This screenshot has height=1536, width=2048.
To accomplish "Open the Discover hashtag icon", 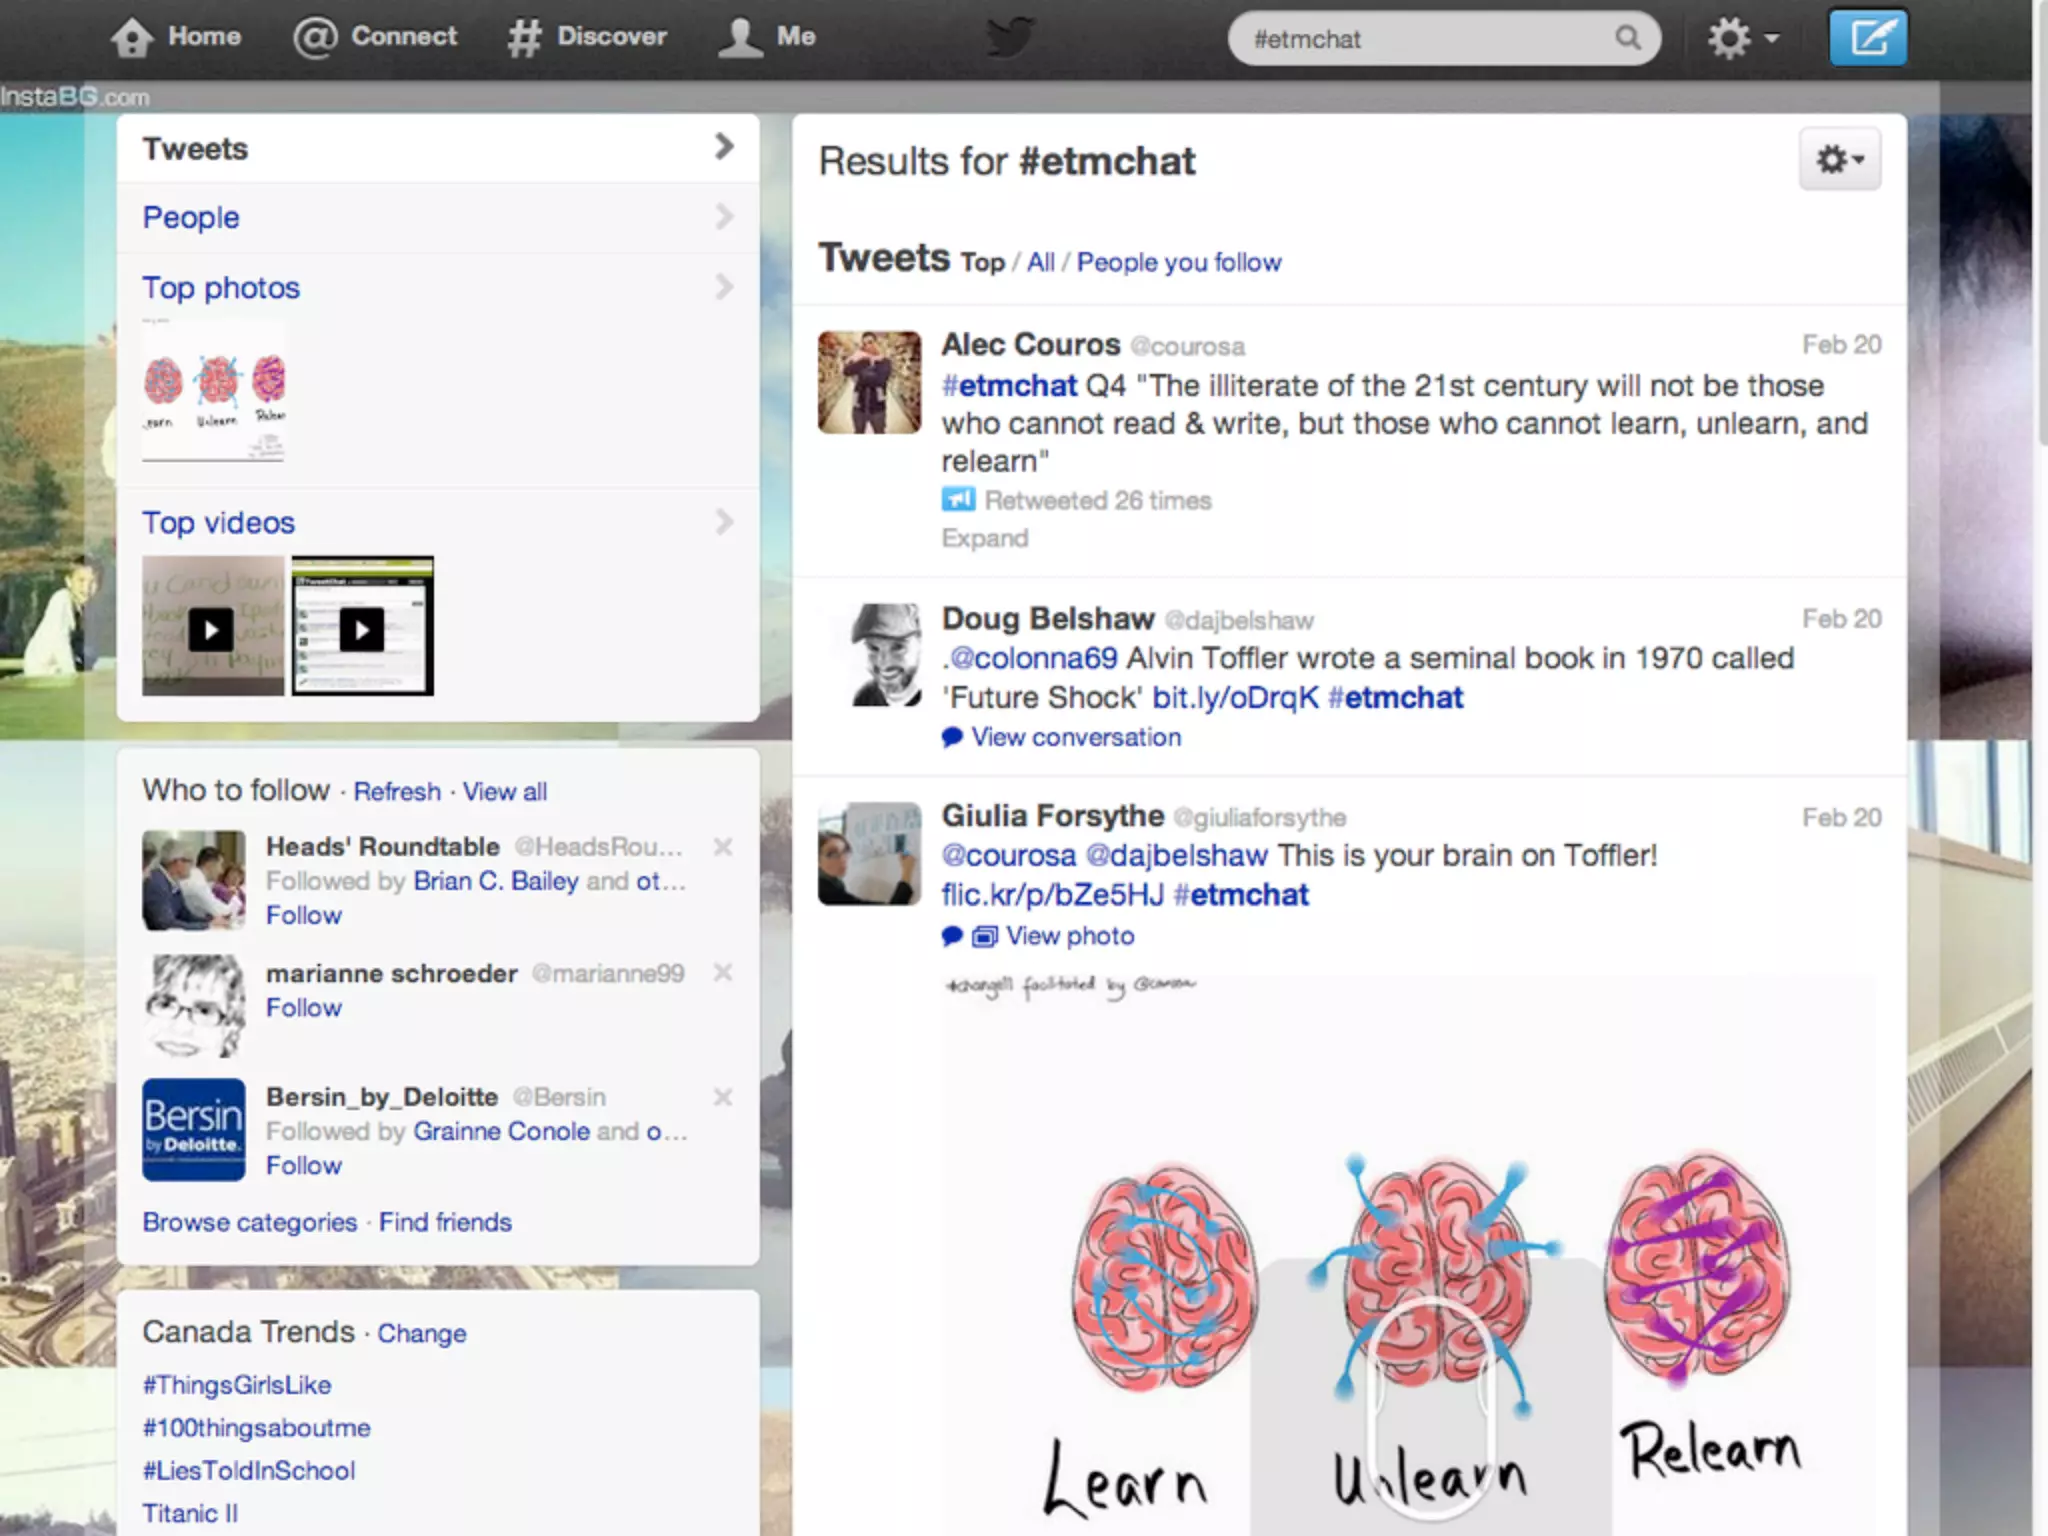I will (x=524, y=38).
